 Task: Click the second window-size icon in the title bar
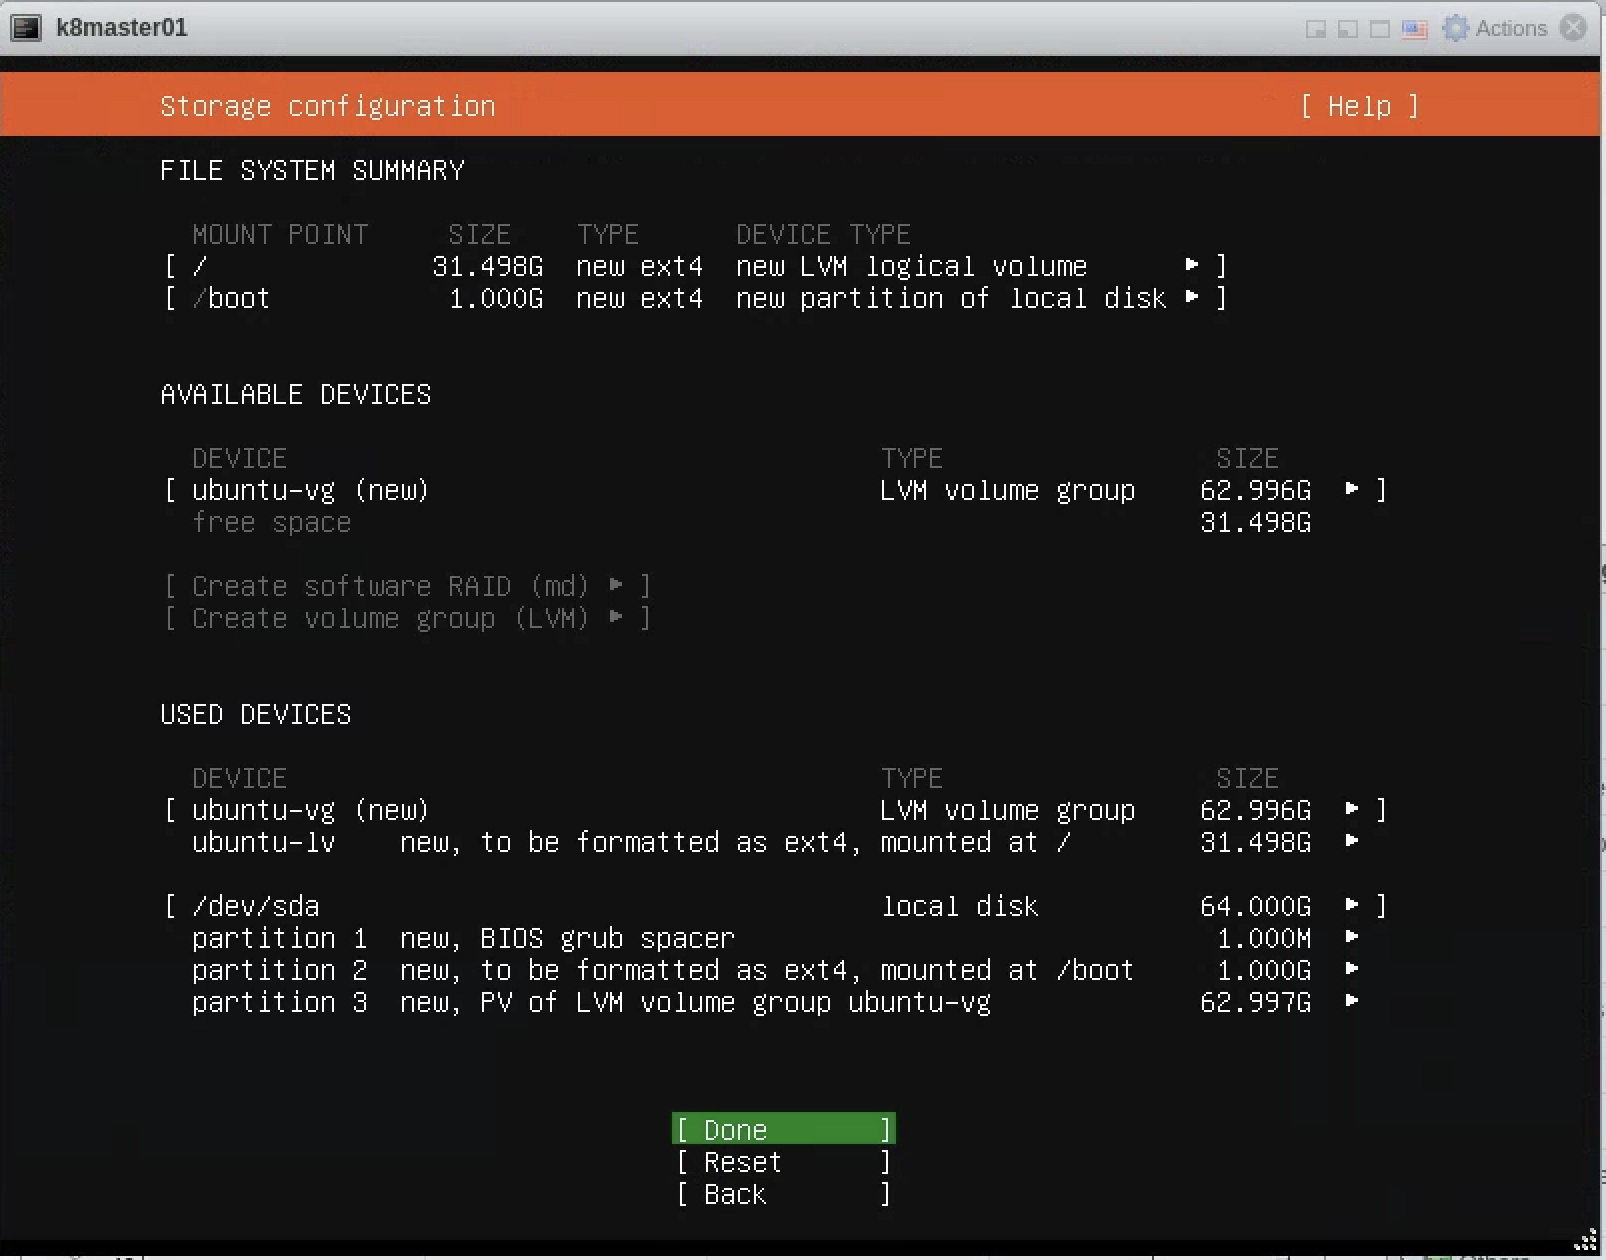(1348, 29)
